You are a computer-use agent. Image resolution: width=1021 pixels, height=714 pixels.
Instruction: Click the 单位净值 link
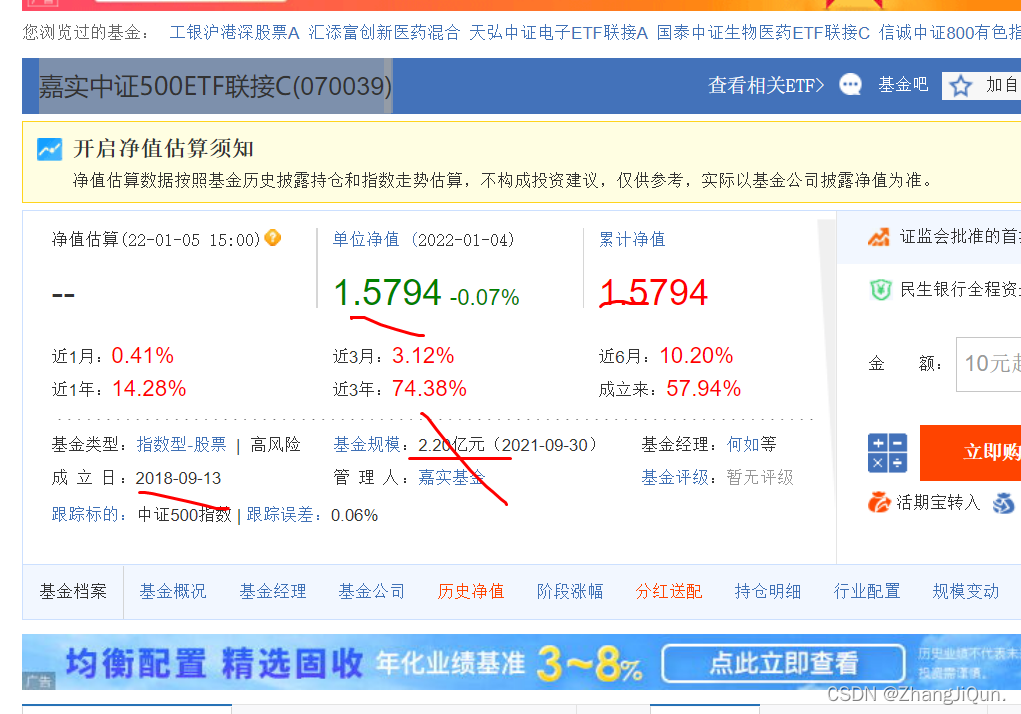coord(366,240)
